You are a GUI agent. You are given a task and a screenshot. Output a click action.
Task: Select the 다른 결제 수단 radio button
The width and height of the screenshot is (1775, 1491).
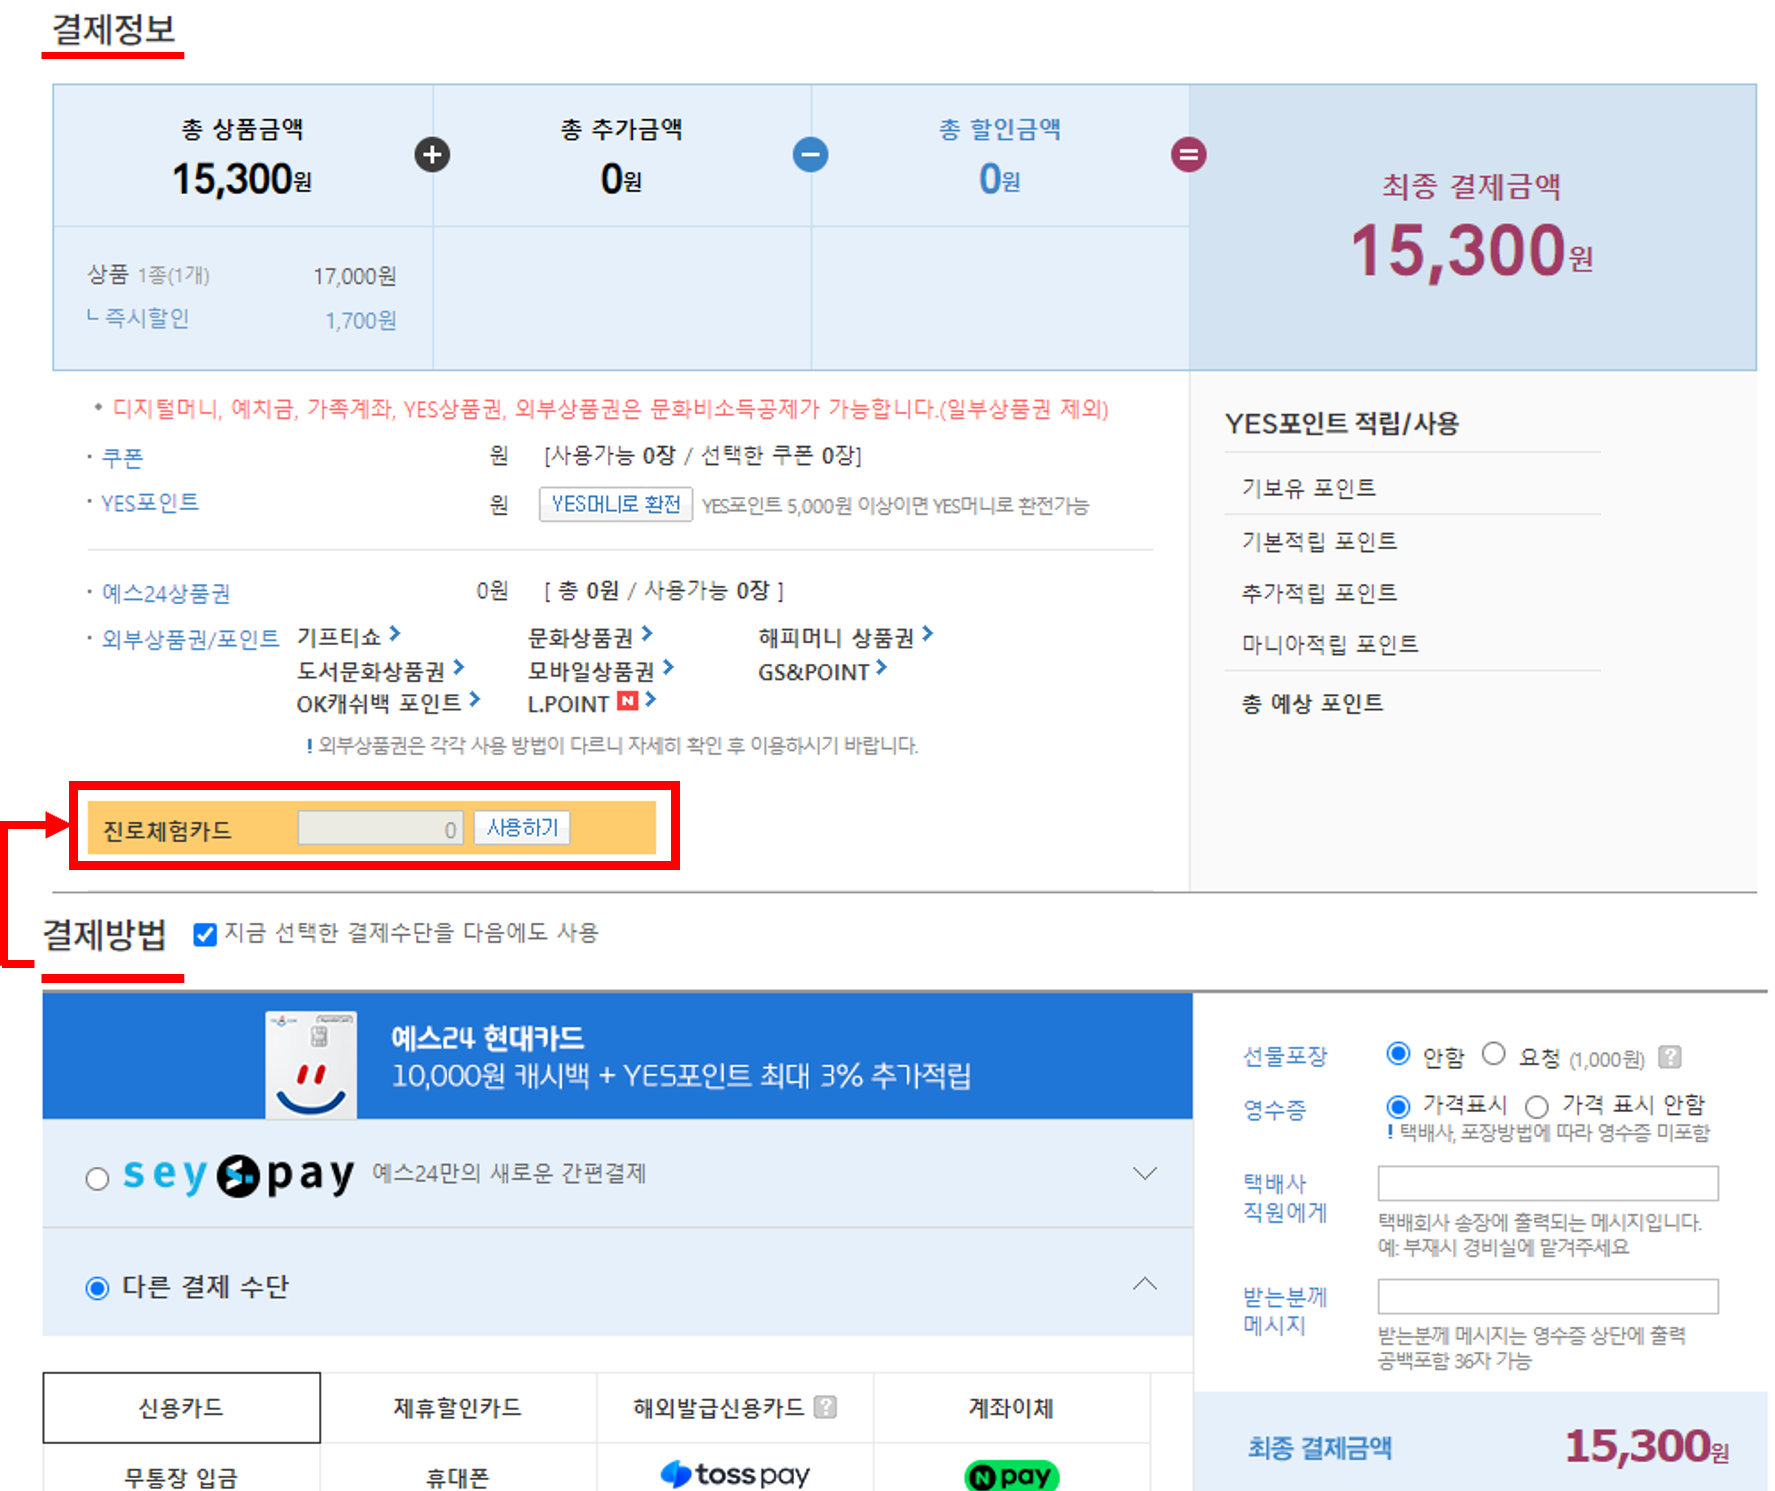point(97,1287)
